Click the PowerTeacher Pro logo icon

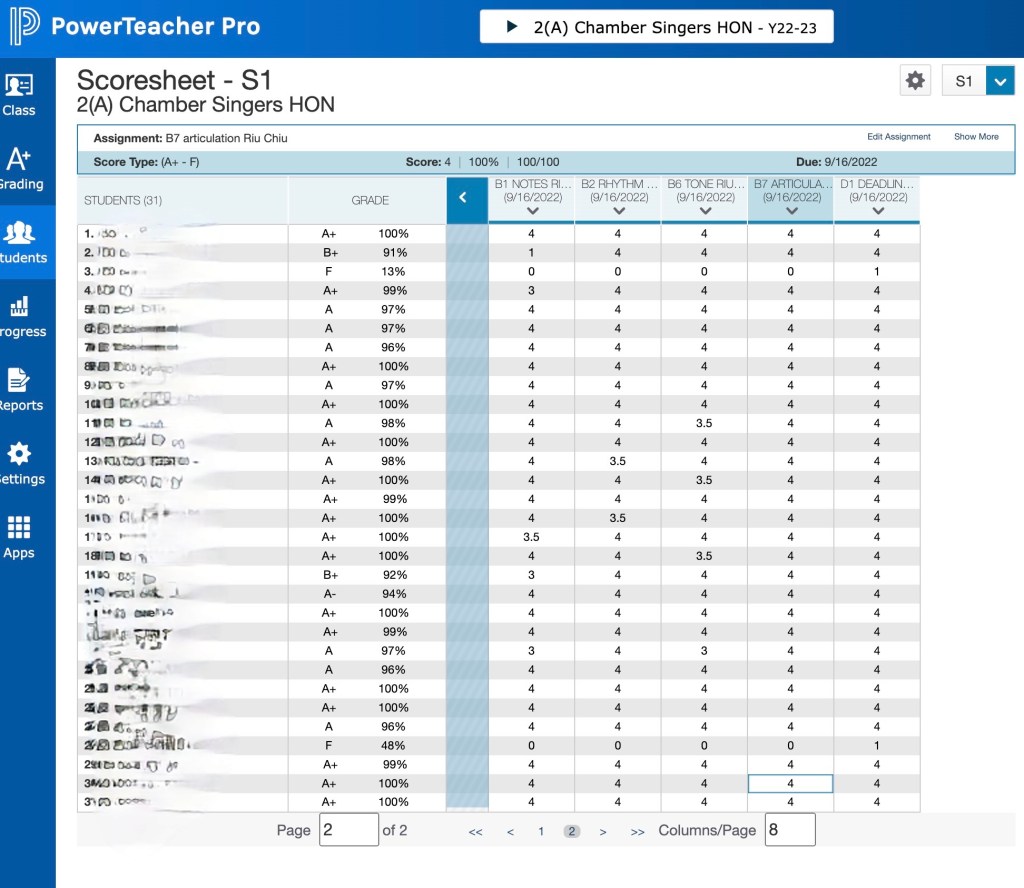point(24,27)
